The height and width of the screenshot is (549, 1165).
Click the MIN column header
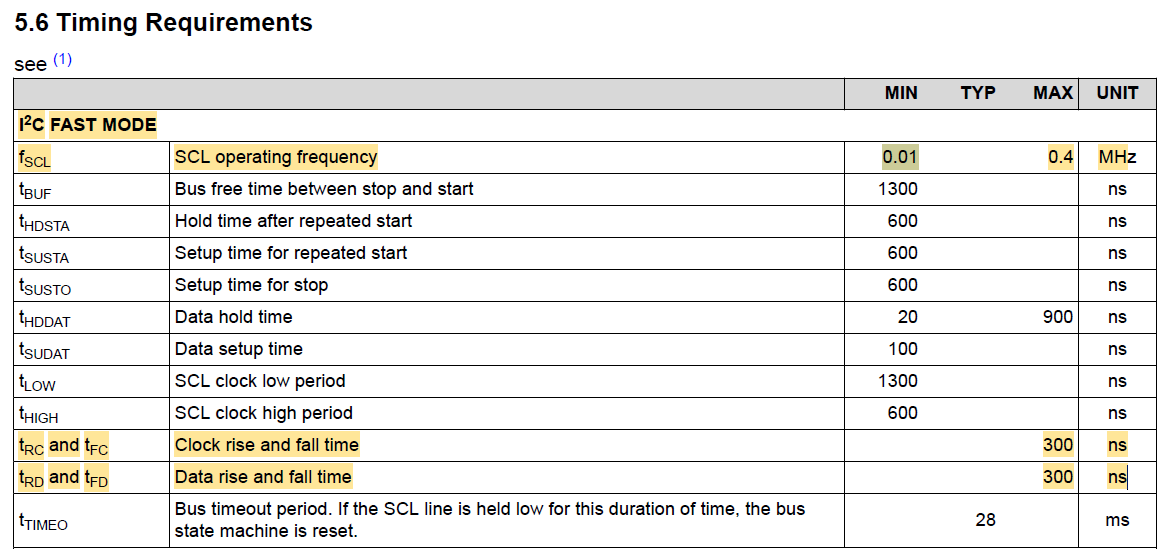[x=901, y=93]
